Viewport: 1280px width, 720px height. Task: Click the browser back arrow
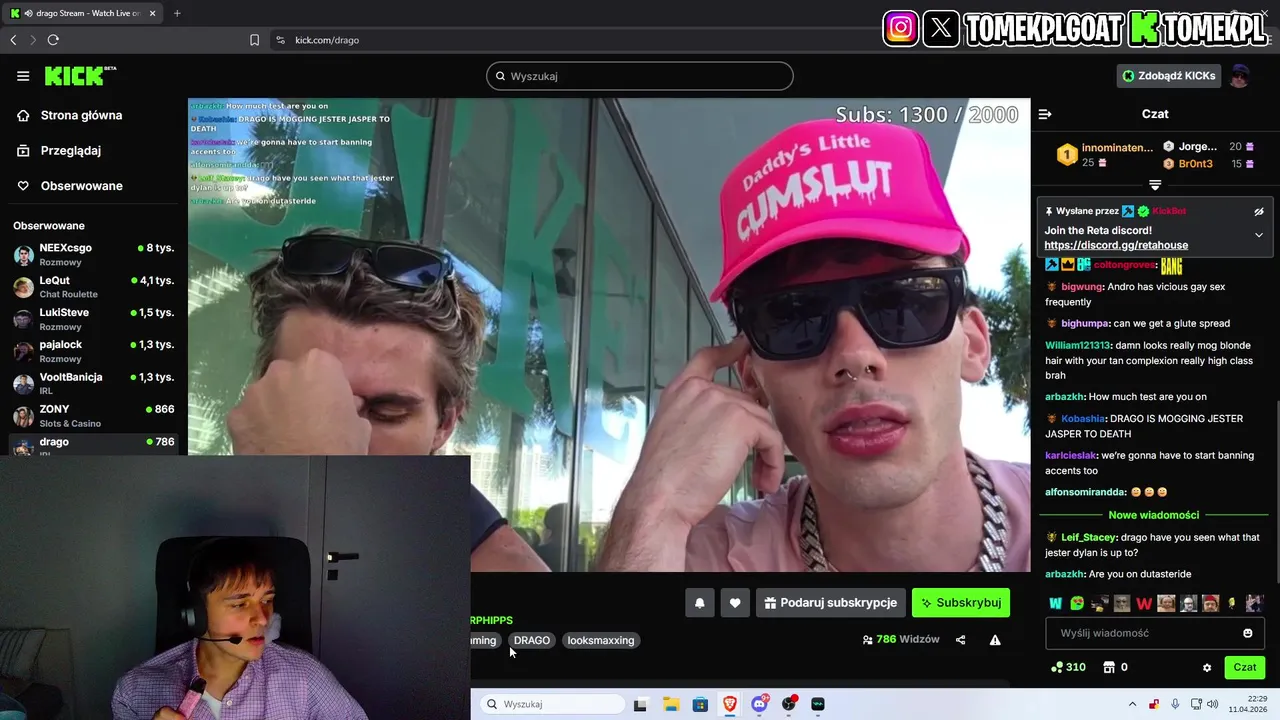[13, 40]
